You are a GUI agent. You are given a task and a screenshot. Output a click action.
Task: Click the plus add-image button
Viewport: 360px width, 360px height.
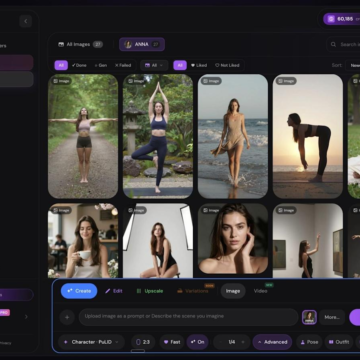67,317
